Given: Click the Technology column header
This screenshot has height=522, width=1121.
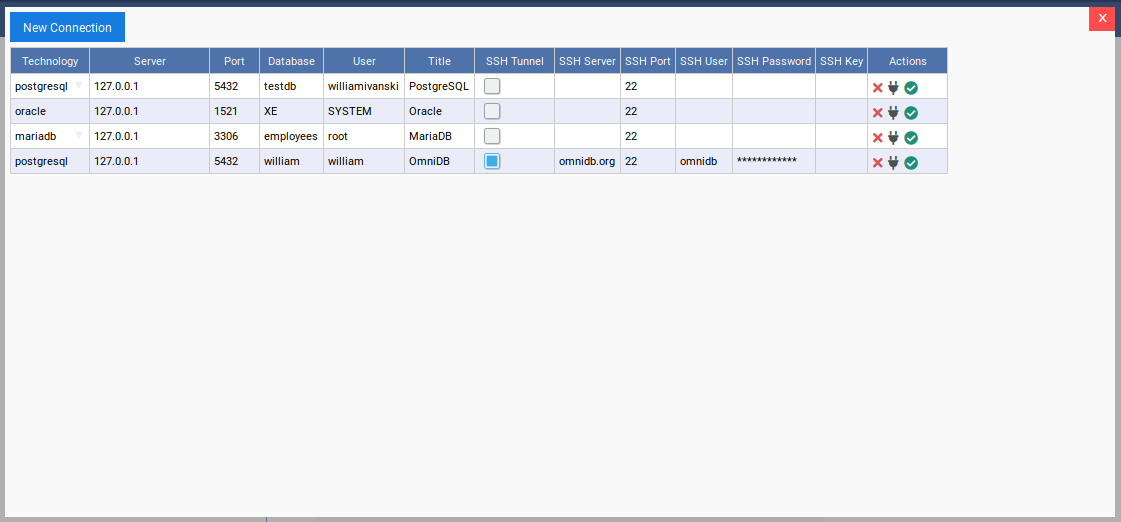Looking at the screenshot, I should [50, 61].
